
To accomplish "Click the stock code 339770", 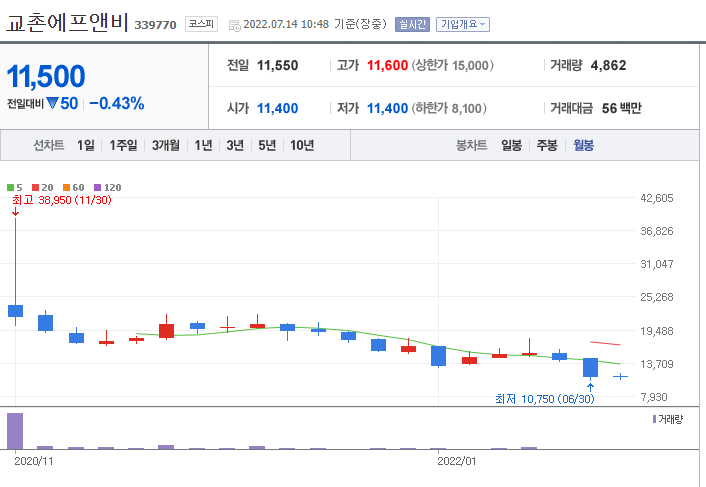I will point(155,25).
